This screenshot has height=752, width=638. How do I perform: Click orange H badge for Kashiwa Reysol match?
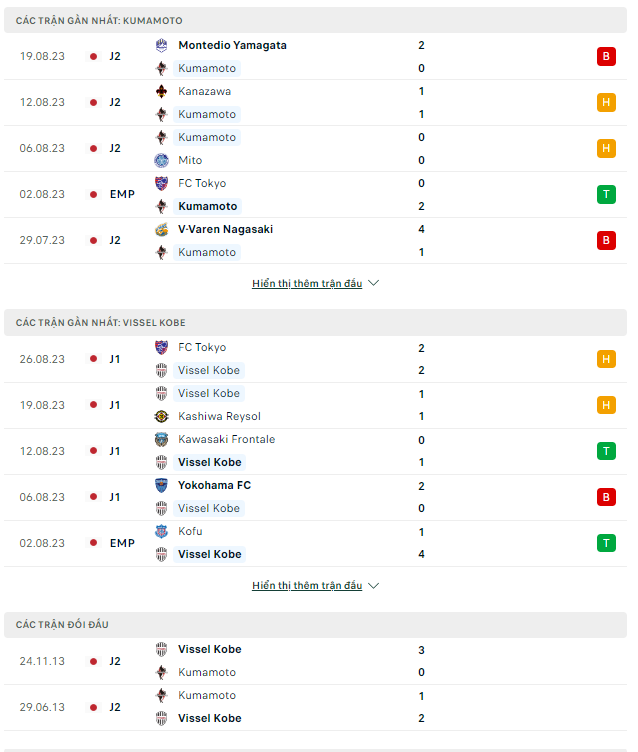(x=606, y=405)
